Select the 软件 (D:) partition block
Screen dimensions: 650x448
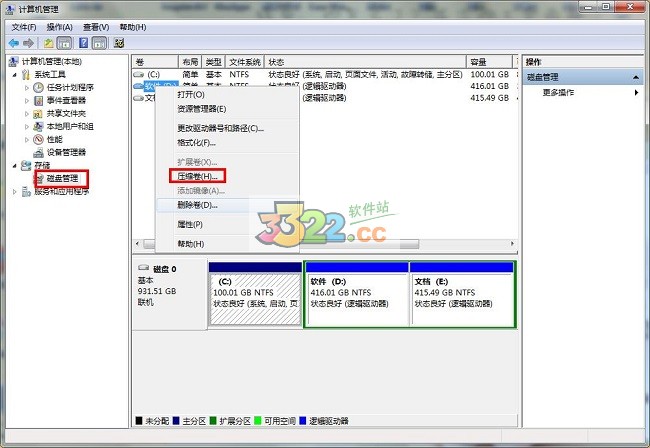355,294
